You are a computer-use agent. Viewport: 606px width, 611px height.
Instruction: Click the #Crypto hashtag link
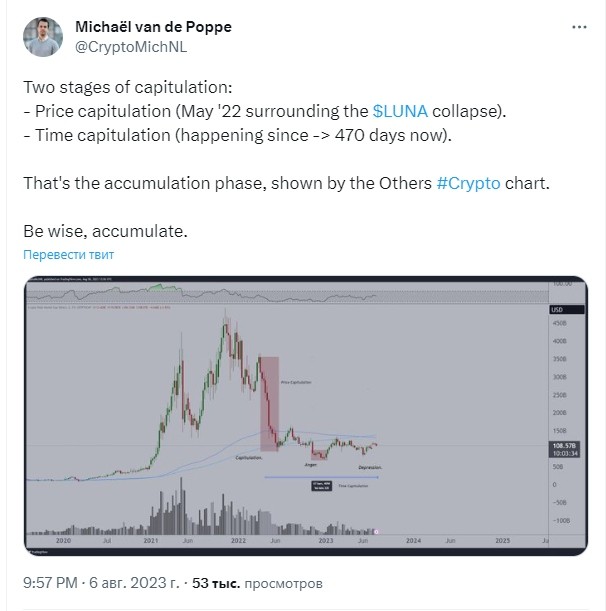(x=468, y=183)
